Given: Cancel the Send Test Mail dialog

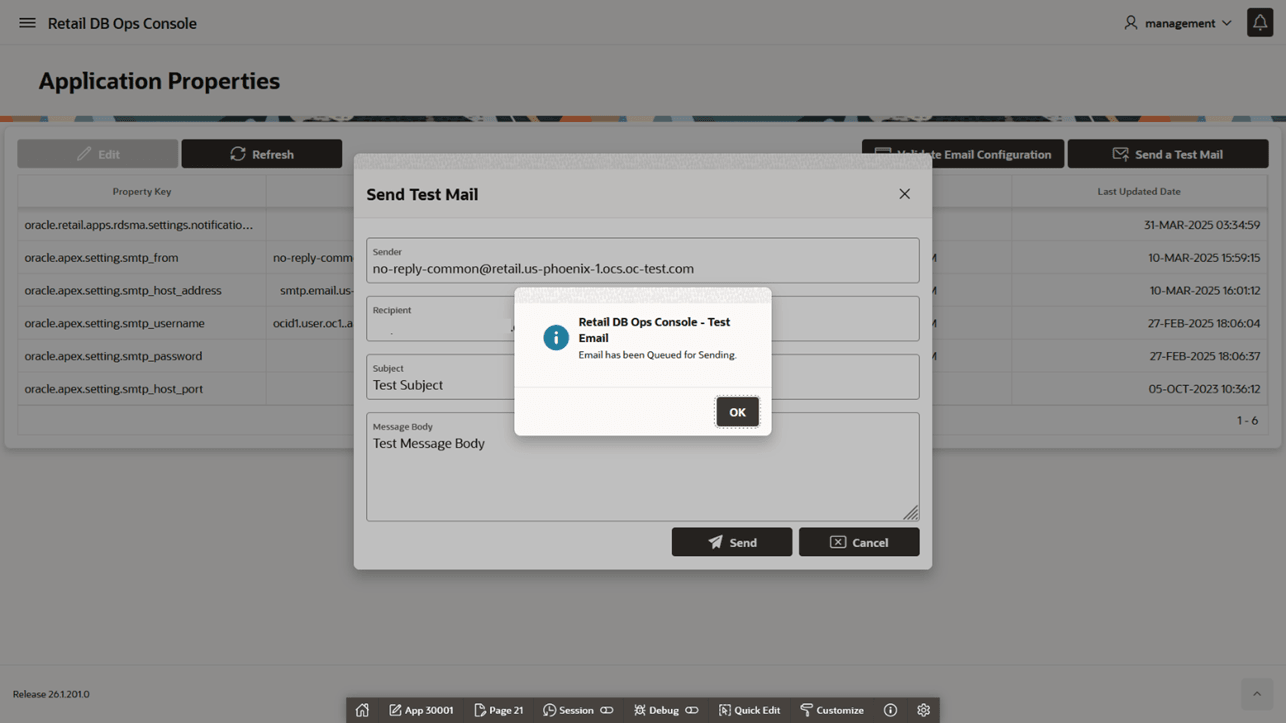Looking at the screenshot, I should coord(859,542).
